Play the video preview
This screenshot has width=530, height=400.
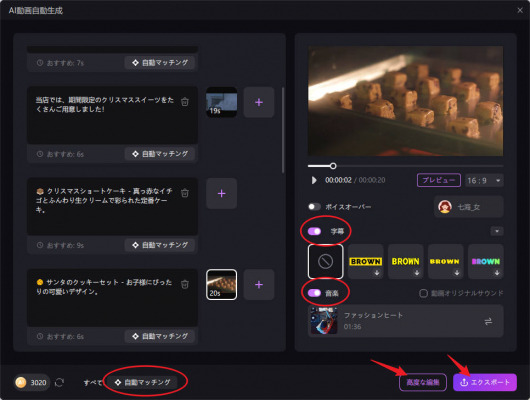click(314, 180)
